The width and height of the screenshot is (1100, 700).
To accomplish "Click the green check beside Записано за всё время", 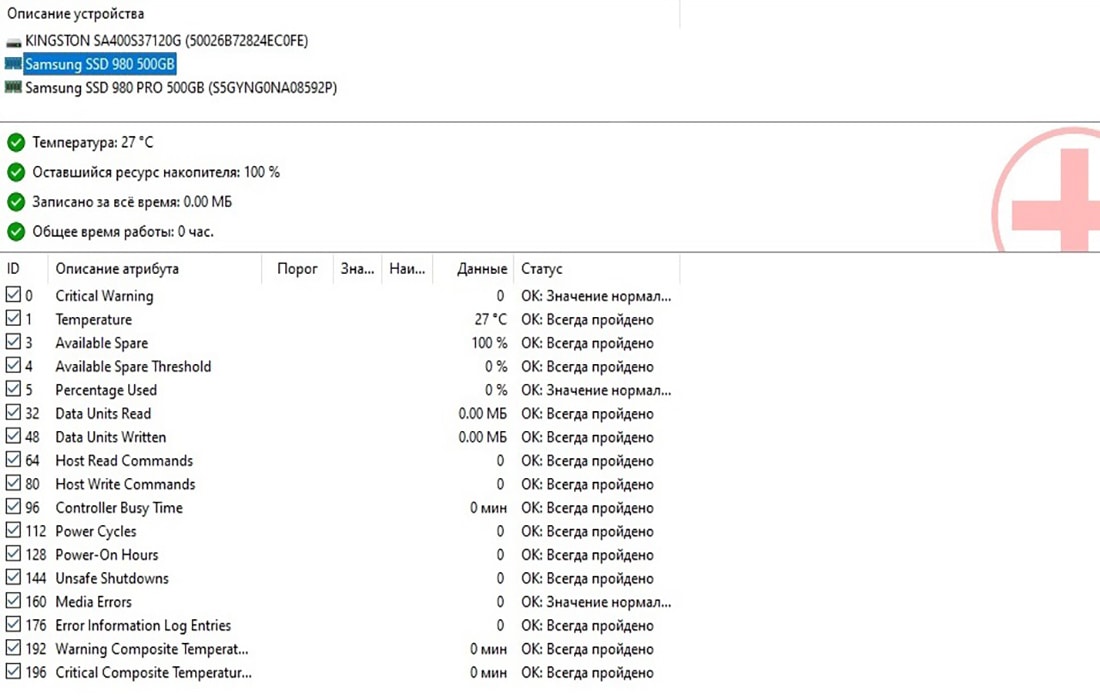I will (x=16, y=203).
